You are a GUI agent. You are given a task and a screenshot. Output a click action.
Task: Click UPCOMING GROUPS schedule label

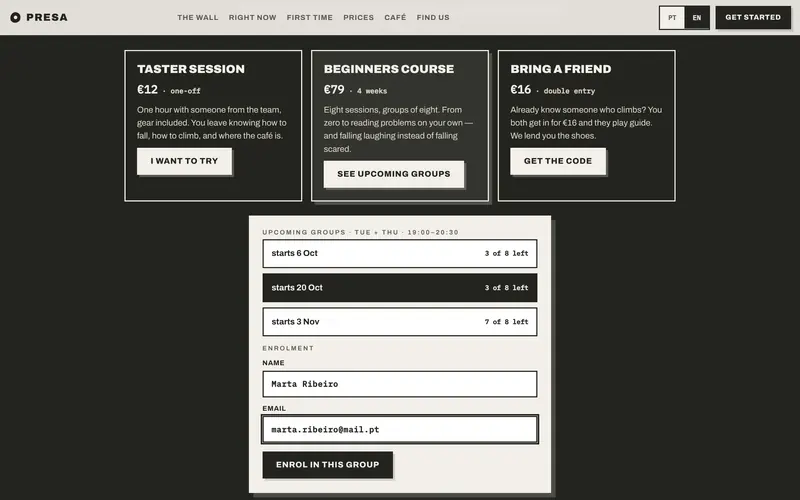coord(360,232)
